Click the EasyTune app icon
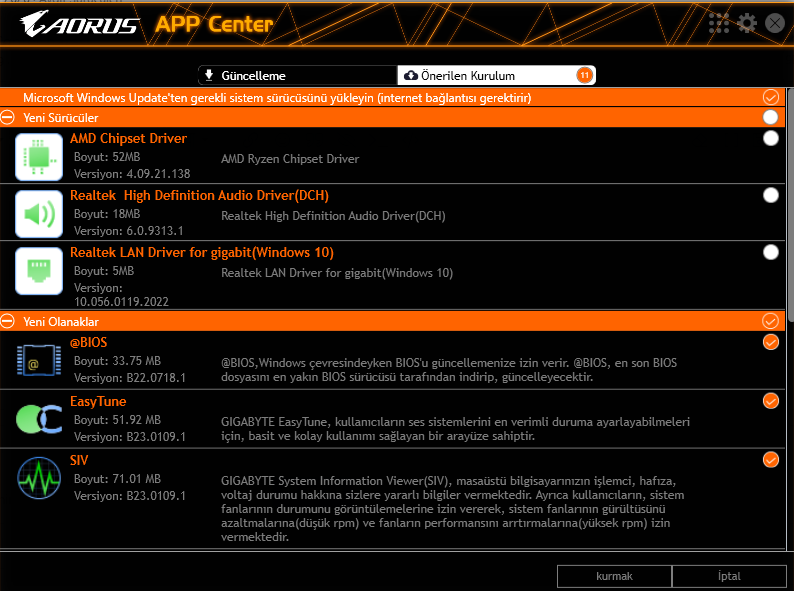Screen dimensions: 794x591 coord(39,419)
